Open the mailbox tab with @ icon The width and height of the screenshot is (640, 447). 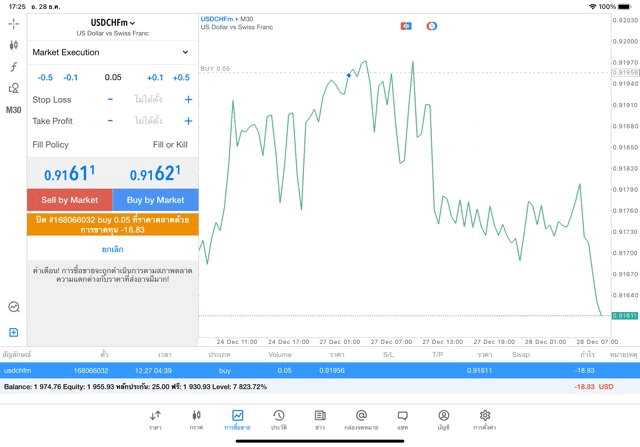[x=361, y=420]
